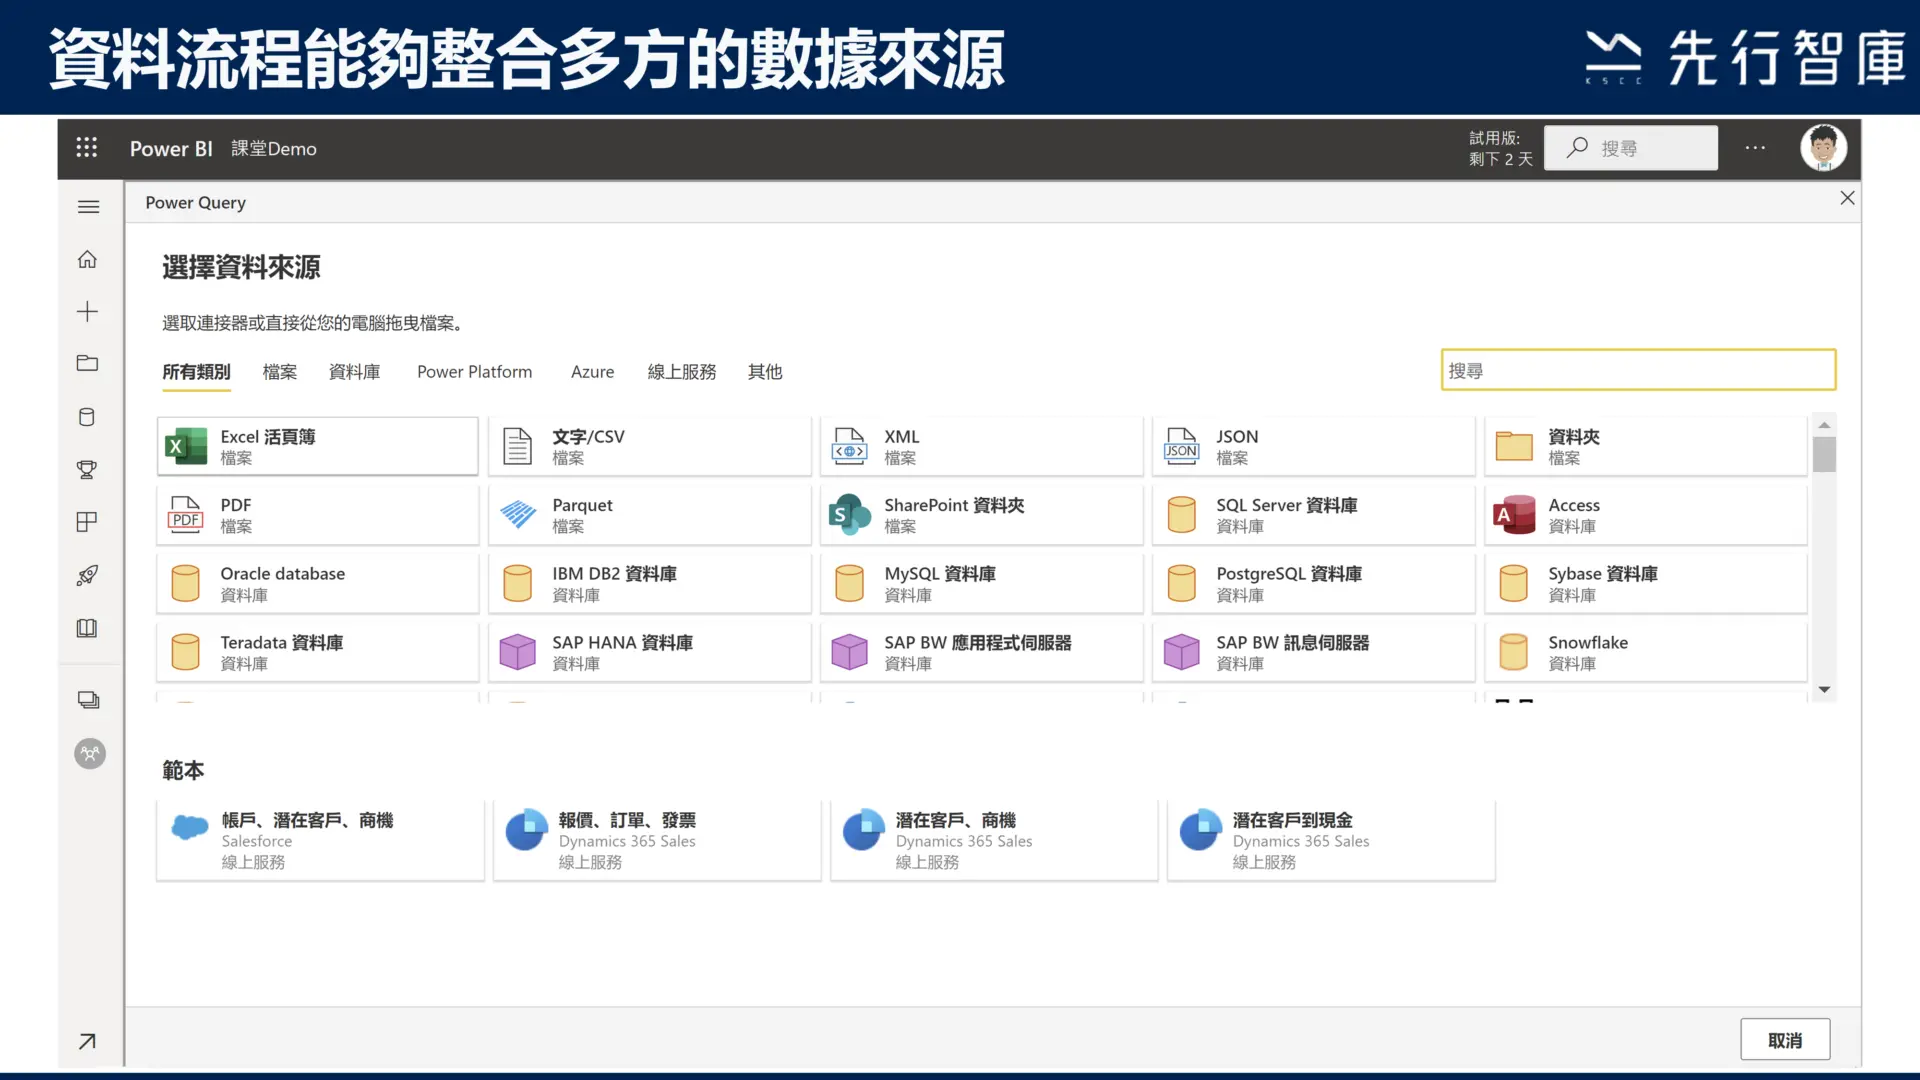Open the Deployment pipelines rocket icon

tap(88, 575)
